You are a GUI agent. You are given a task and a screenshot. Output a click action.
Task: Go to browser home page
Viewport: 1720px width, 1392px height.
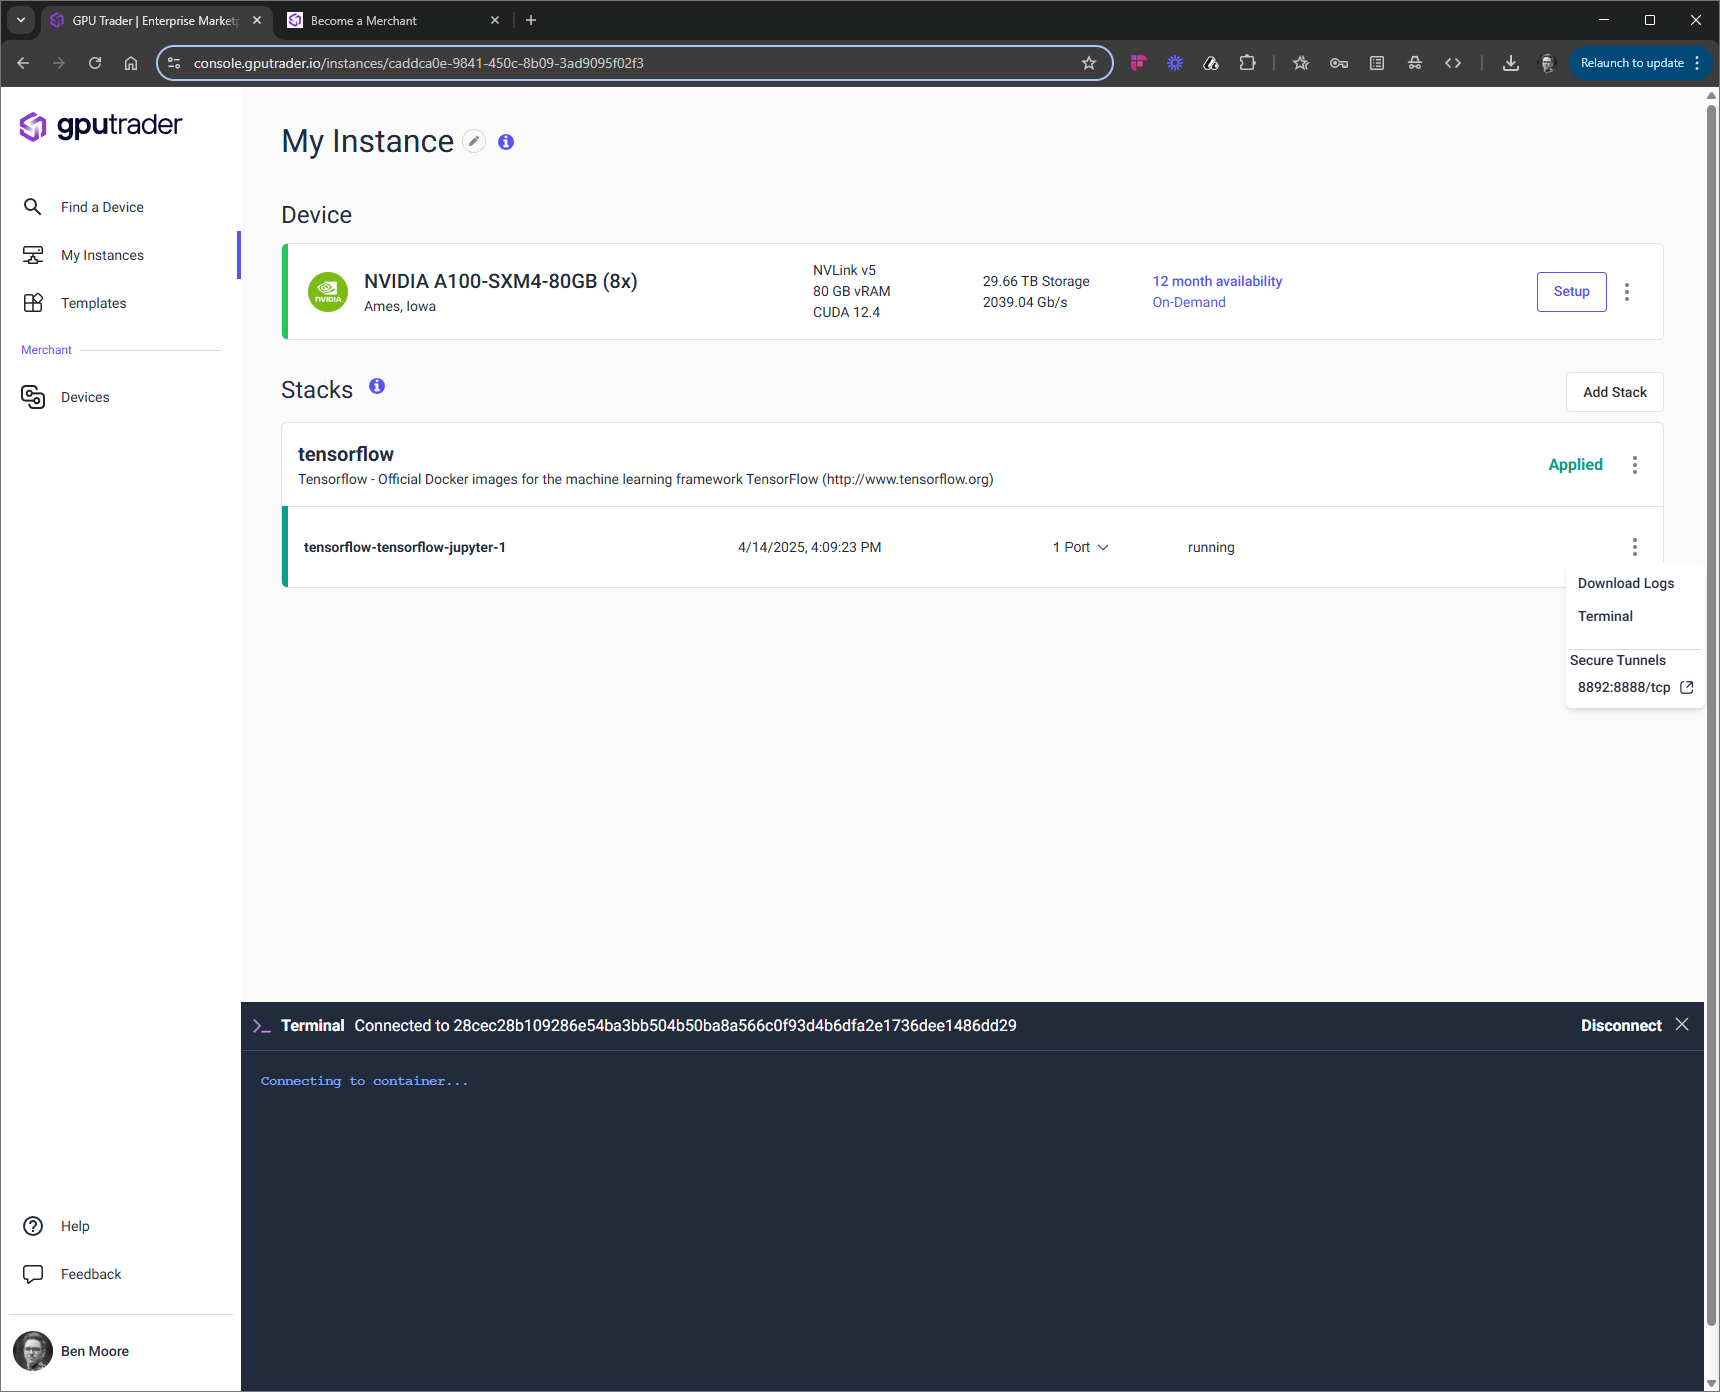131,63
